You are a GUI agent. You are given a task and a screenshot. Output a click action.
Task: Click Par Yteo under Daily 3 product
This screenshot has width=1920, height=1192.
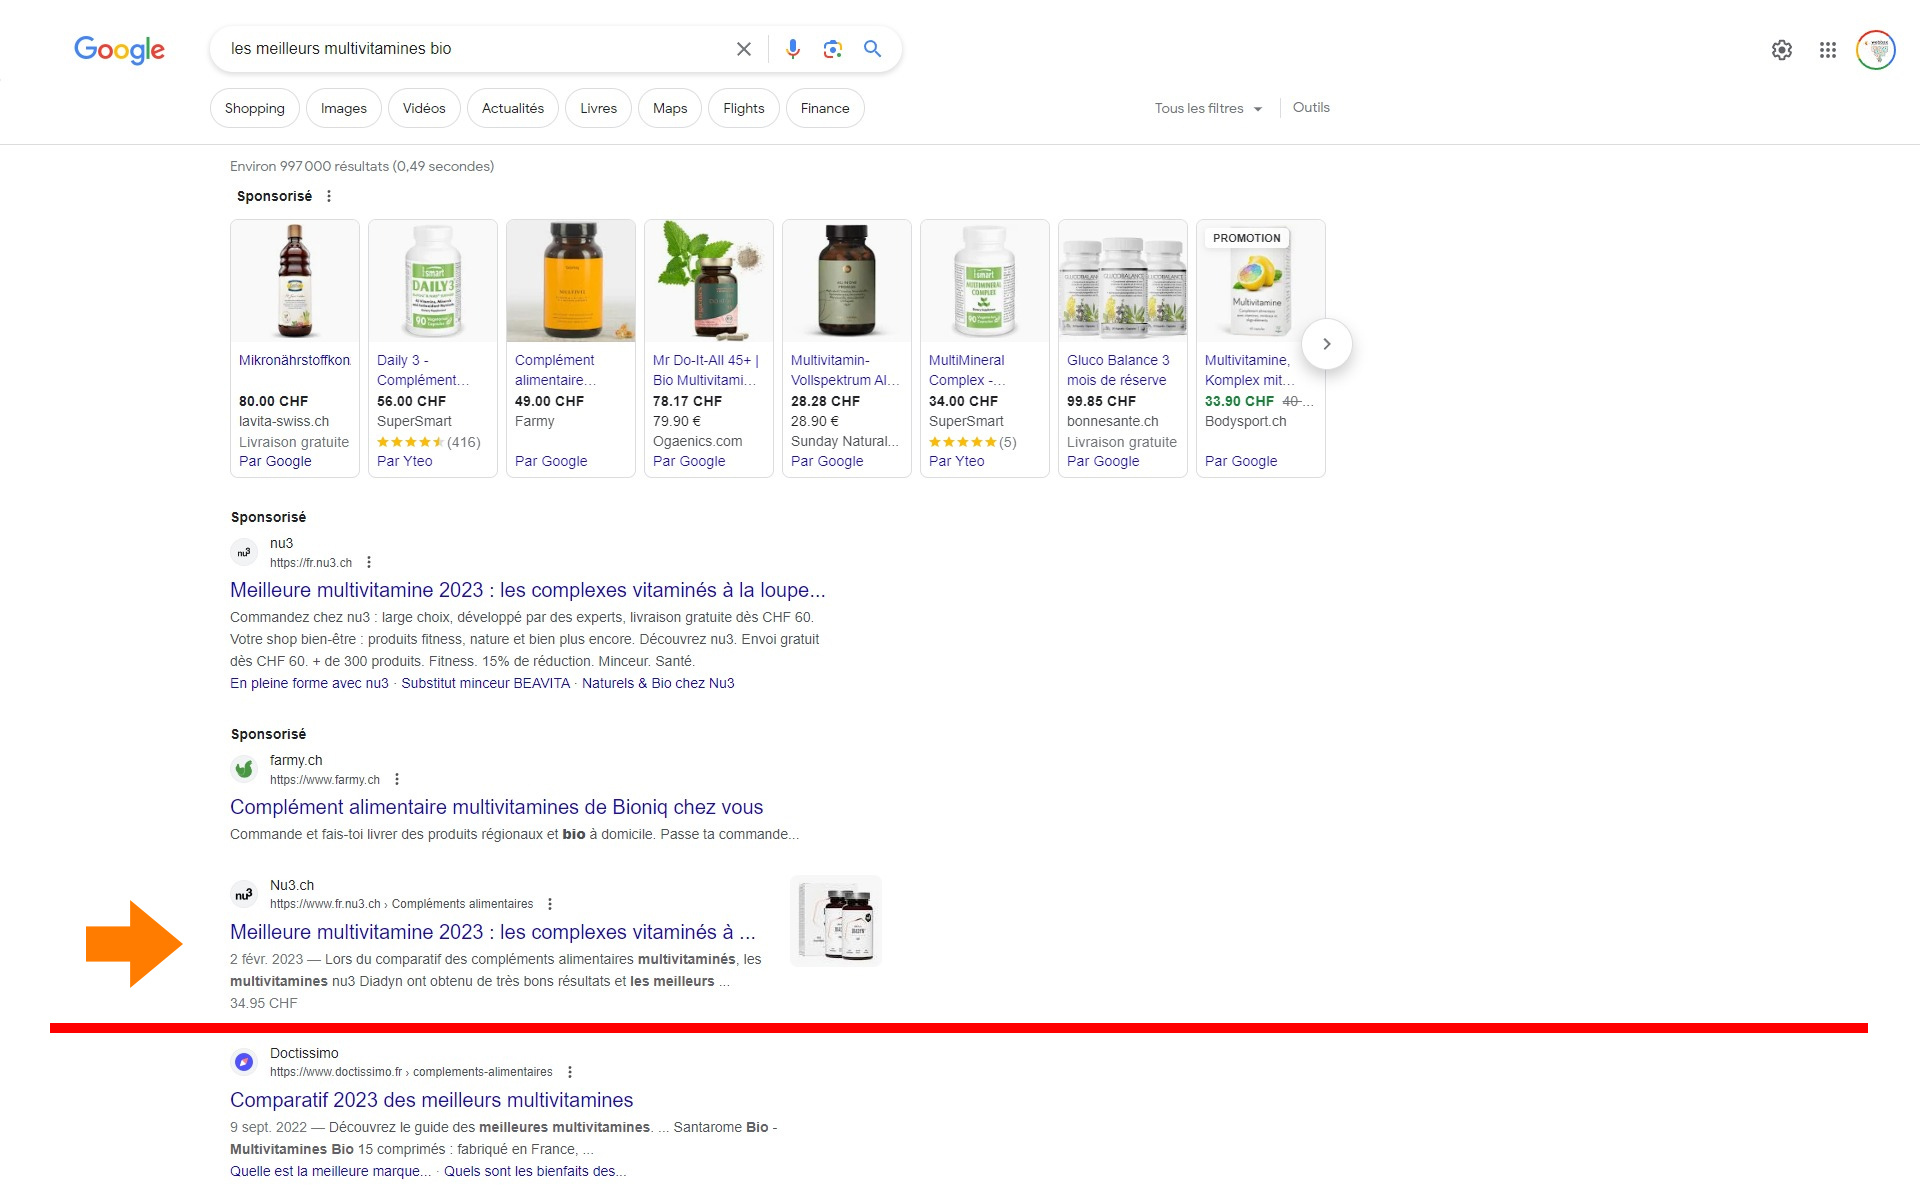point(405,461)
